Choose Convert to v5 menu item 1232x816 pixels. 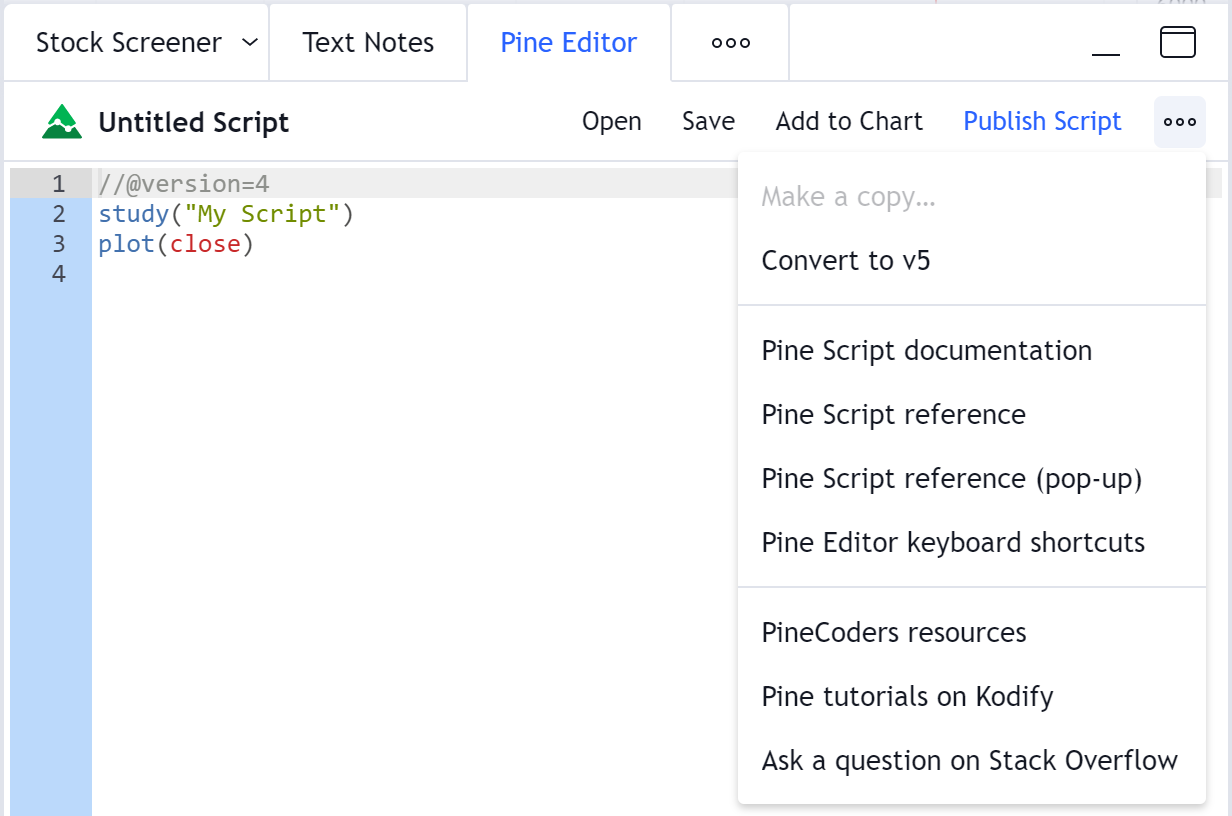[x=846, y=261]
